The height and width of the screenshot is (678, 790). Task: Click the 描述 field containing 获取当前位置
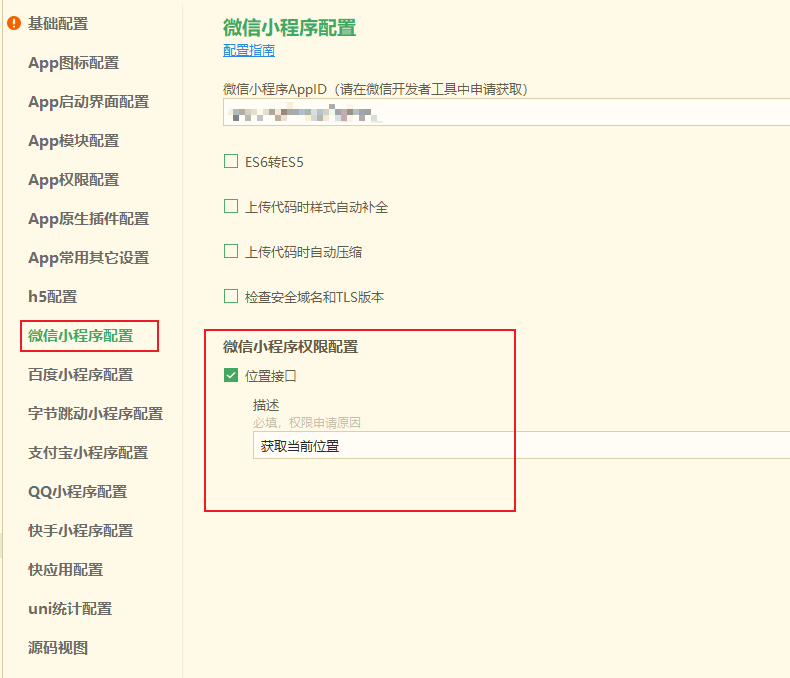pos(521,445)
